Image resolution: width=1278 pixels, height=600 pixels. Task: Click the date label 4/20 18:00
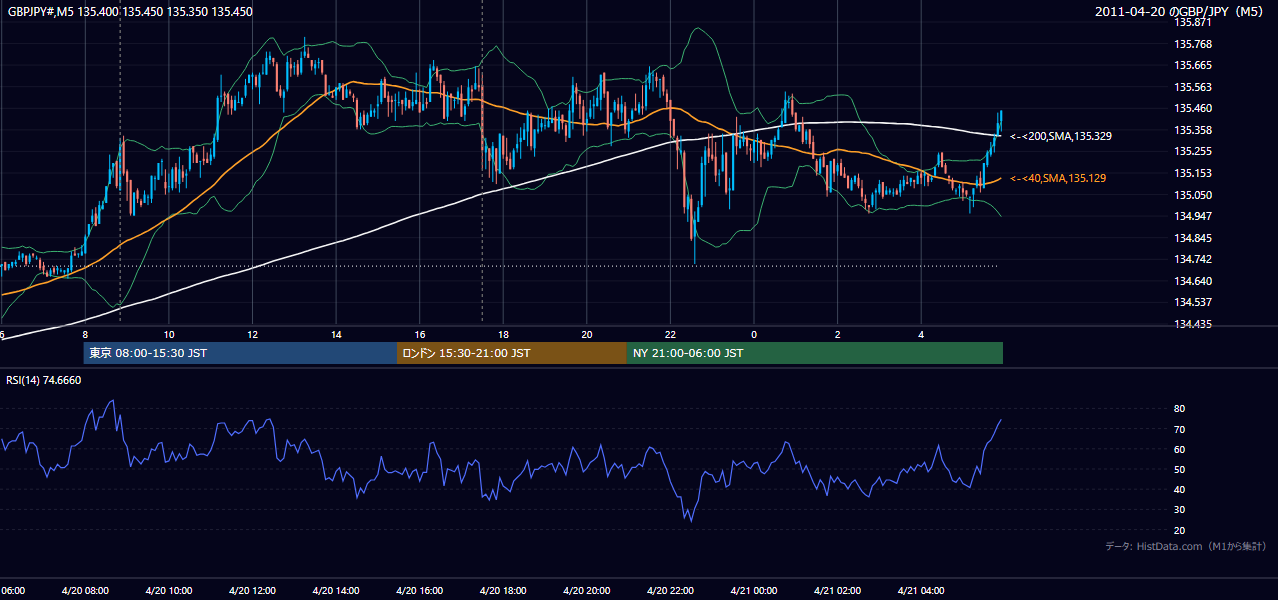coord(503,591)
